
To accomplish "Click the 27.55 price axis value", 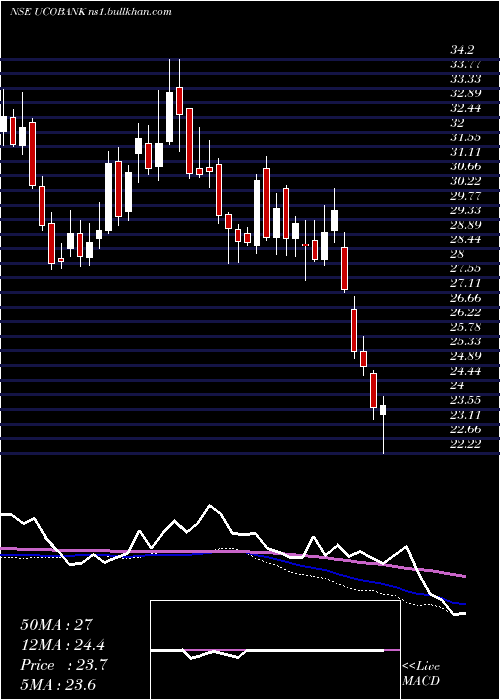I will [x=465, y=268].
